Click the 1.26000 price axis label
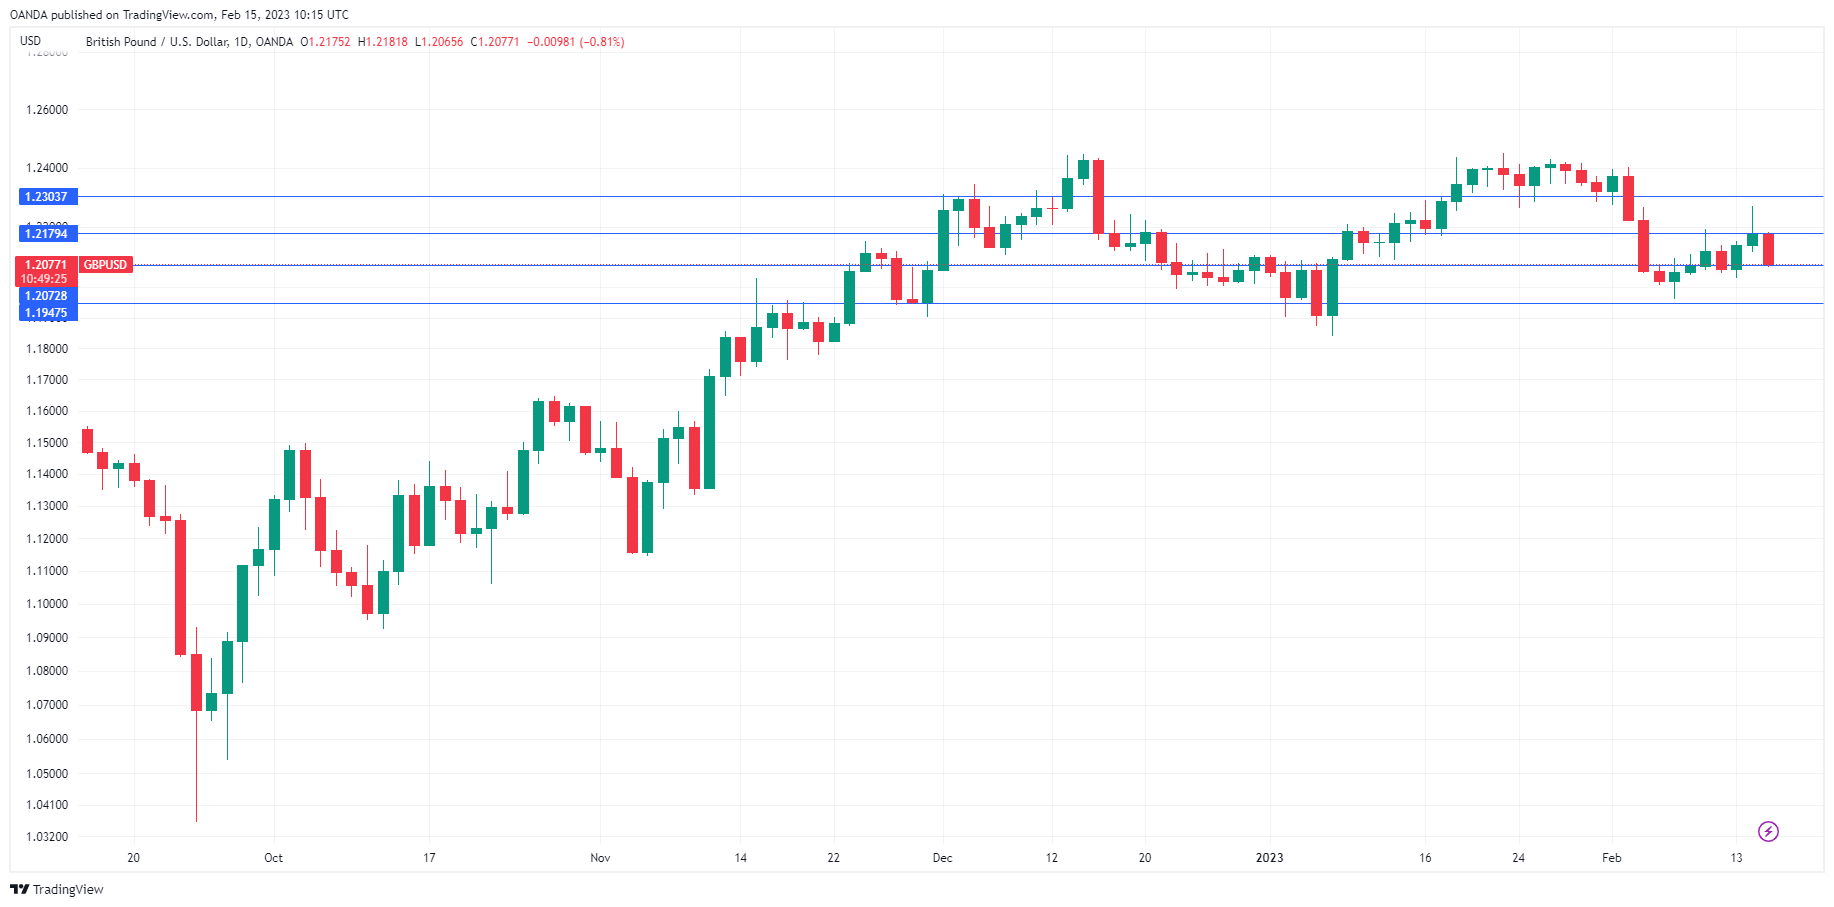The image size is (1834, 907). tap(47, 110)
